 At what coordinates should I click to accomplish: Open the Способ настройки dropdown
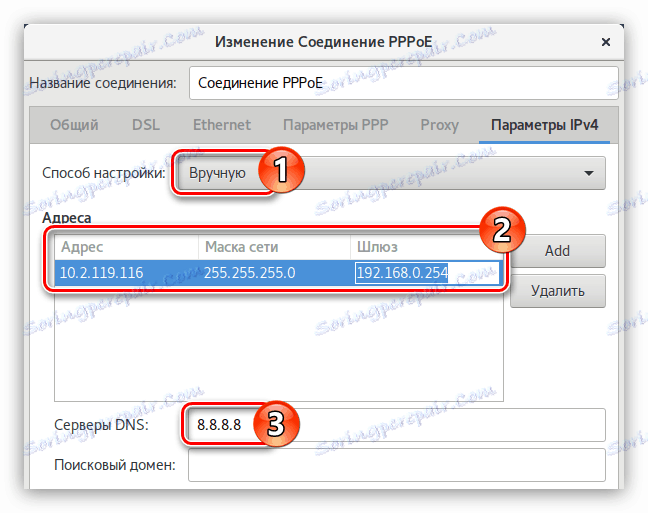click(391, 173)
